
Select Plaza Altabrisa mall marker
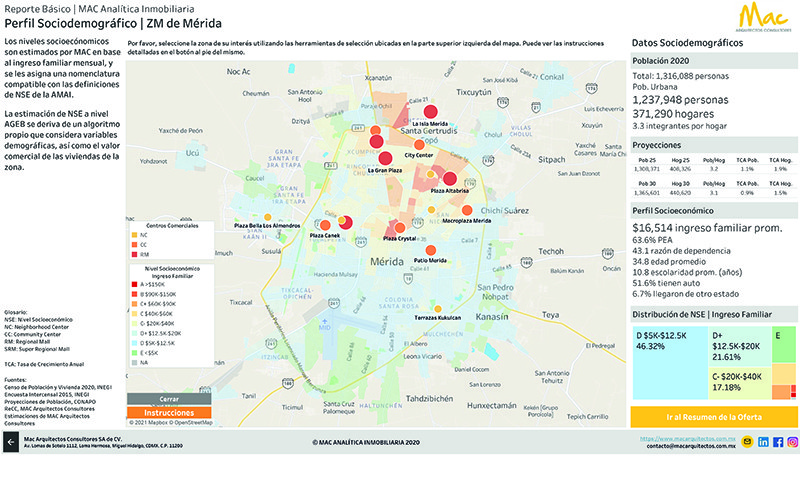pos(450,180)
